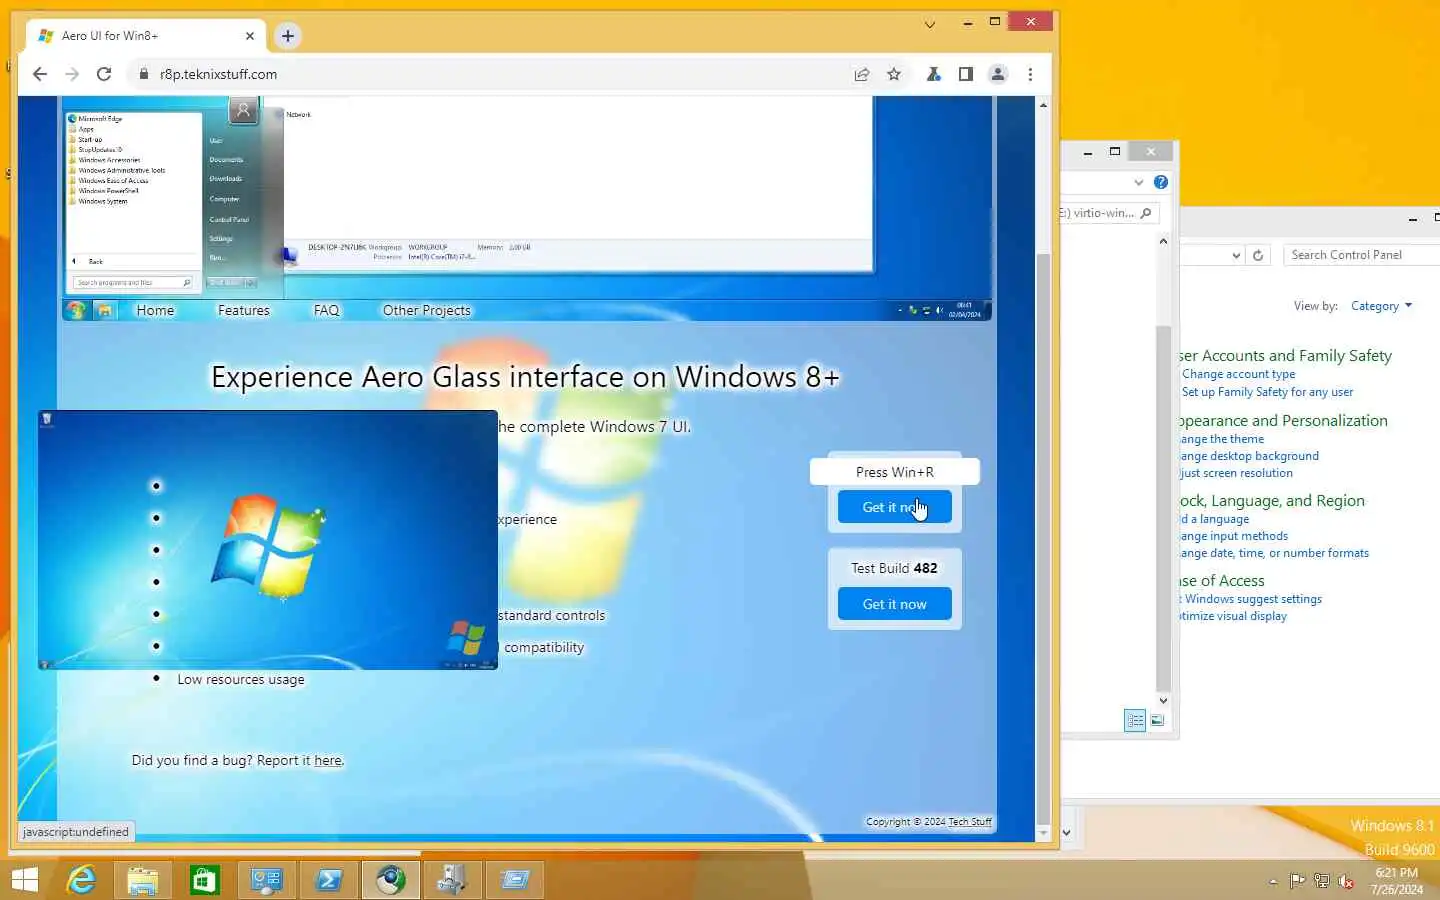
Task: Click Get it now for Test Build 482
Action: click(x=894, y=604)
